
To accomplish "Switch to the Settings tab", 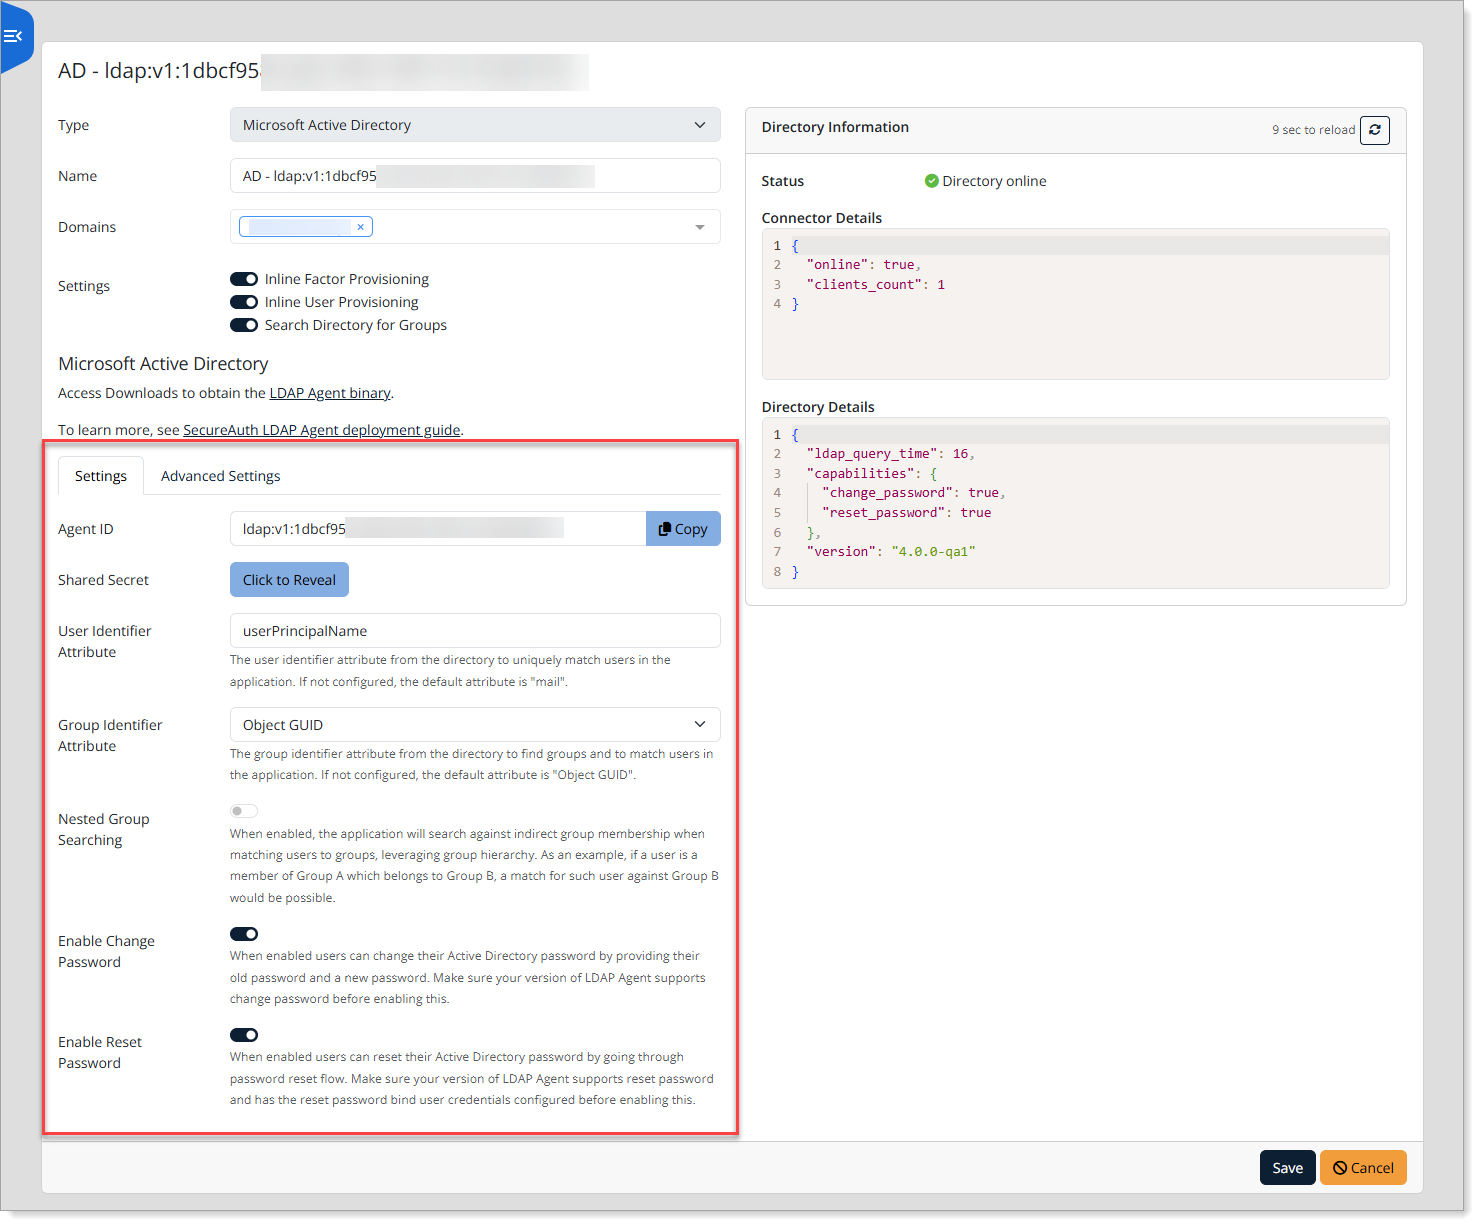I will click(x=101, y=476).
